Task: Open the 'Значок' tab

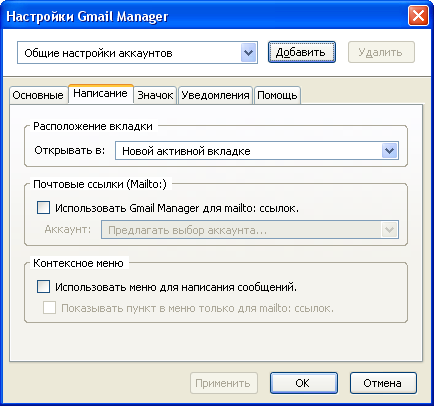Action: click(155, 95)
